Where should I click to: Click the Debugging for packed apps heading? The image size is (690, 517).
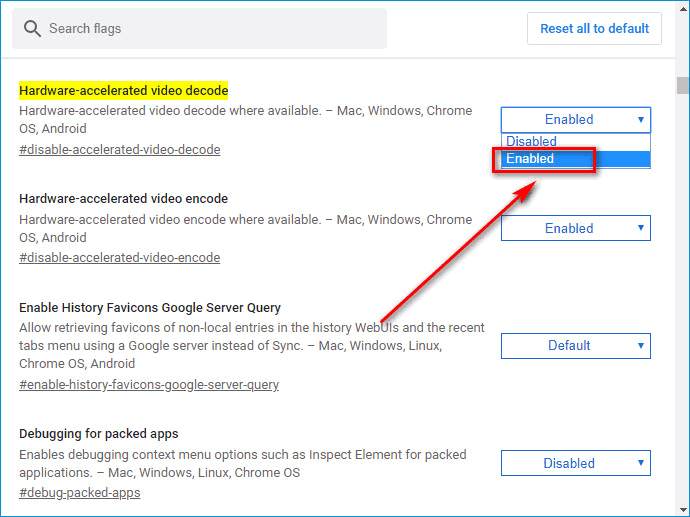pyautogui.click(x=99, y=434)
